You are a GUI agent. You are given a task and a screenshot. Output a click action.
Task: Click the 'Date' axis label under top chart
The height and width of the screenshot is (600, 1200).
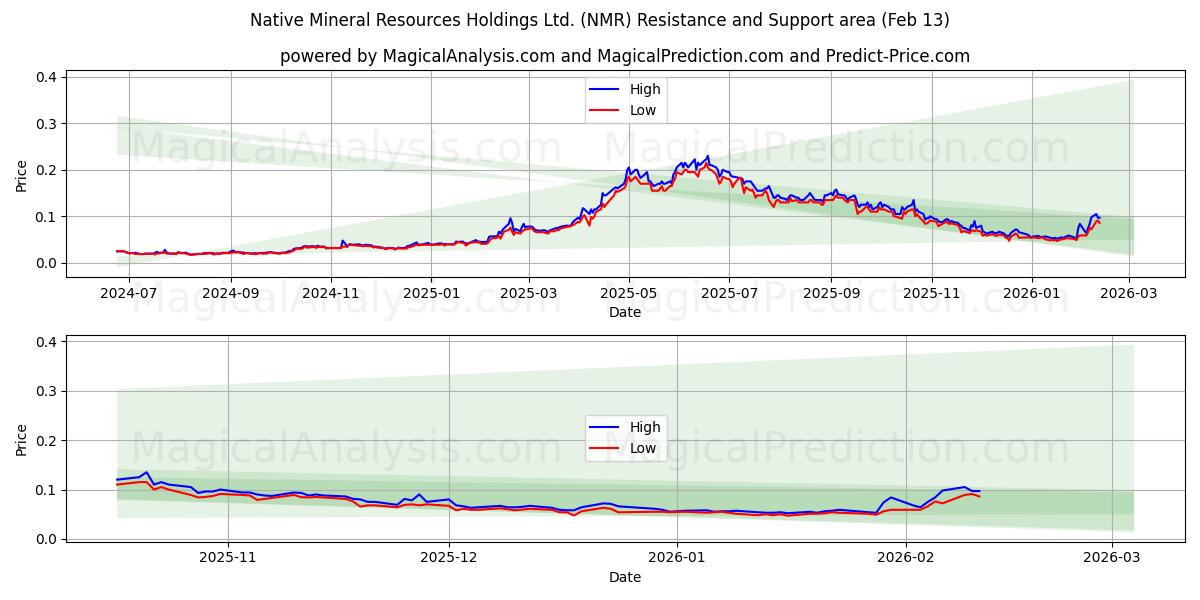[625, 313]
